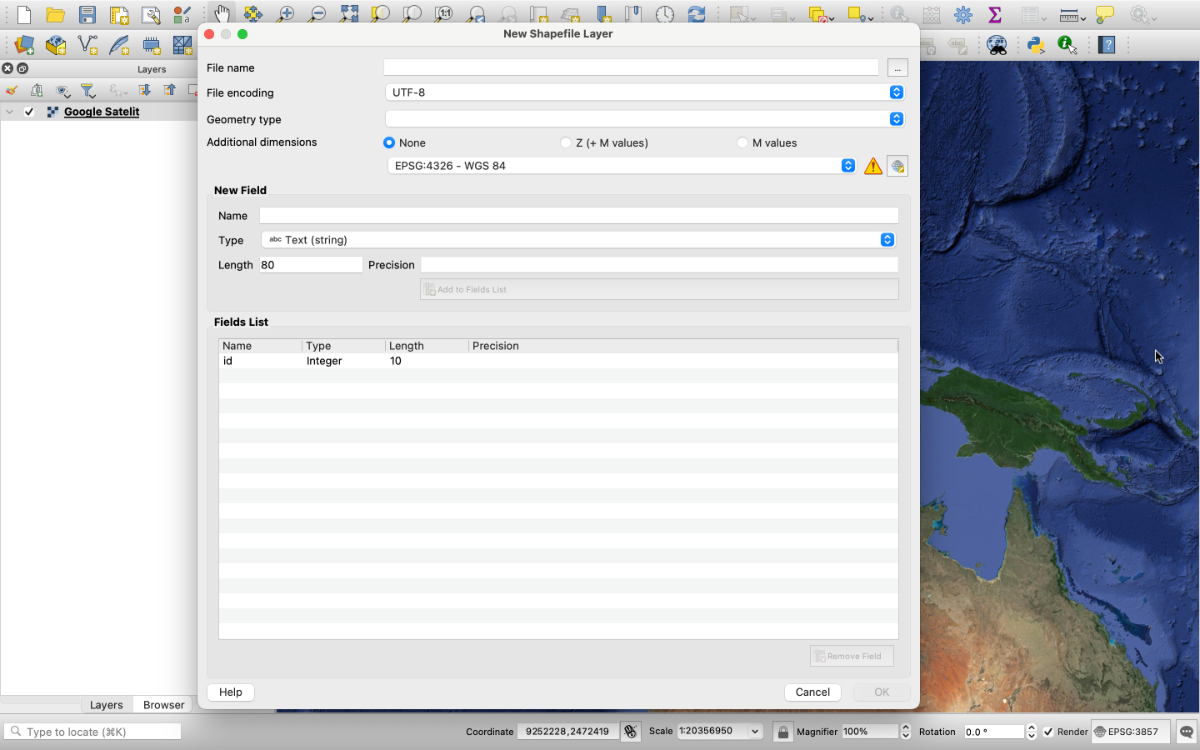
Task: Save the project using the floppy disk icon
Action: [88, 15]
